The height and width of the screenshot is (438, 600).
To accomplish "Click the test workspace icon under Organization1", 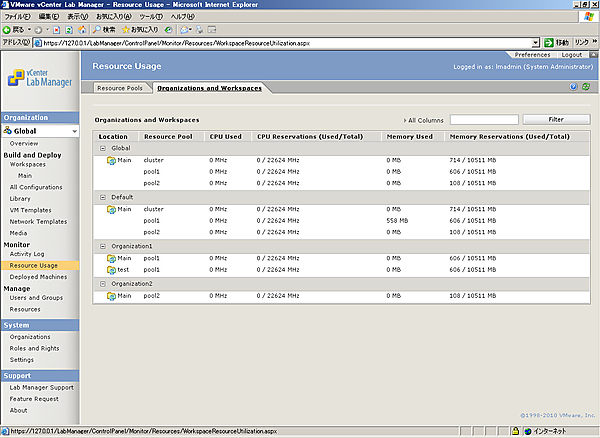I will [x=111, y=270].
